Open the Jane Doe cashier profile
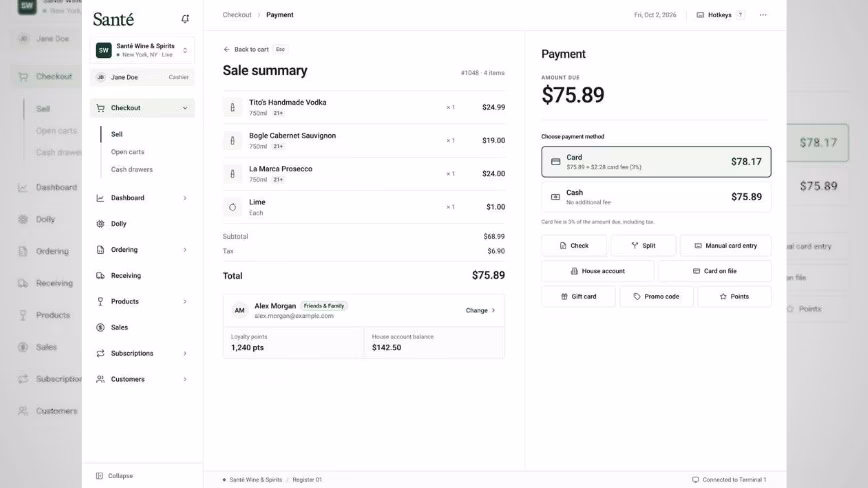 [142, 77]
